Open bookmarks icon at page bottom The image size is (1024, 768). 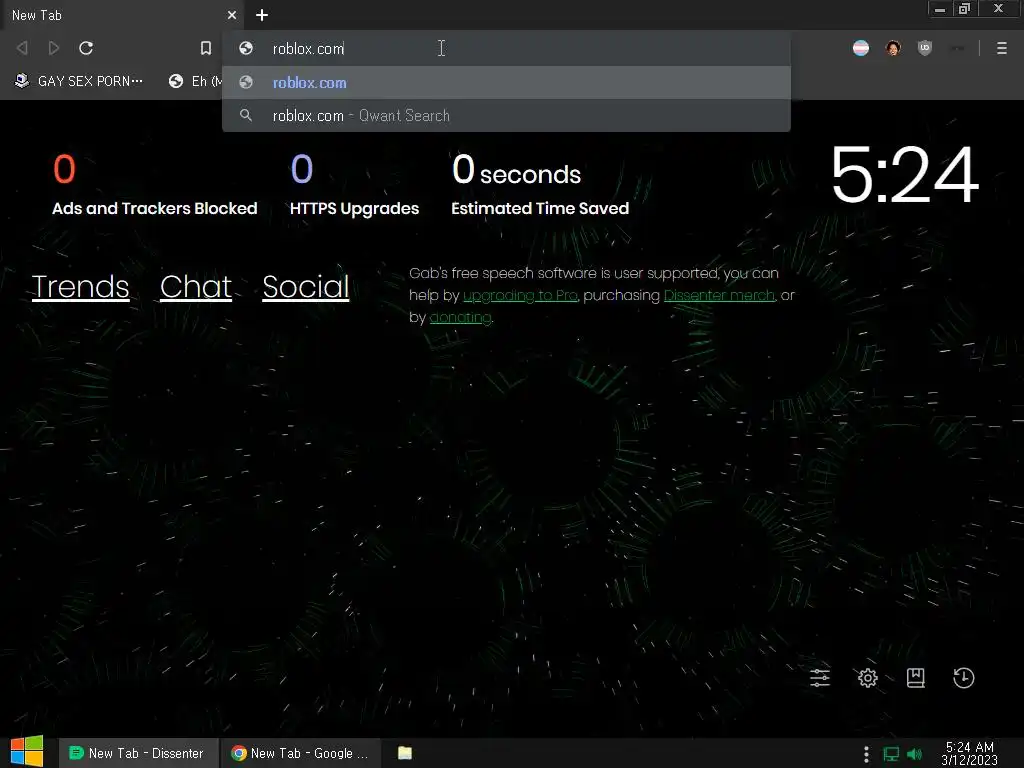pyautogui.click(x=916, y=678)
